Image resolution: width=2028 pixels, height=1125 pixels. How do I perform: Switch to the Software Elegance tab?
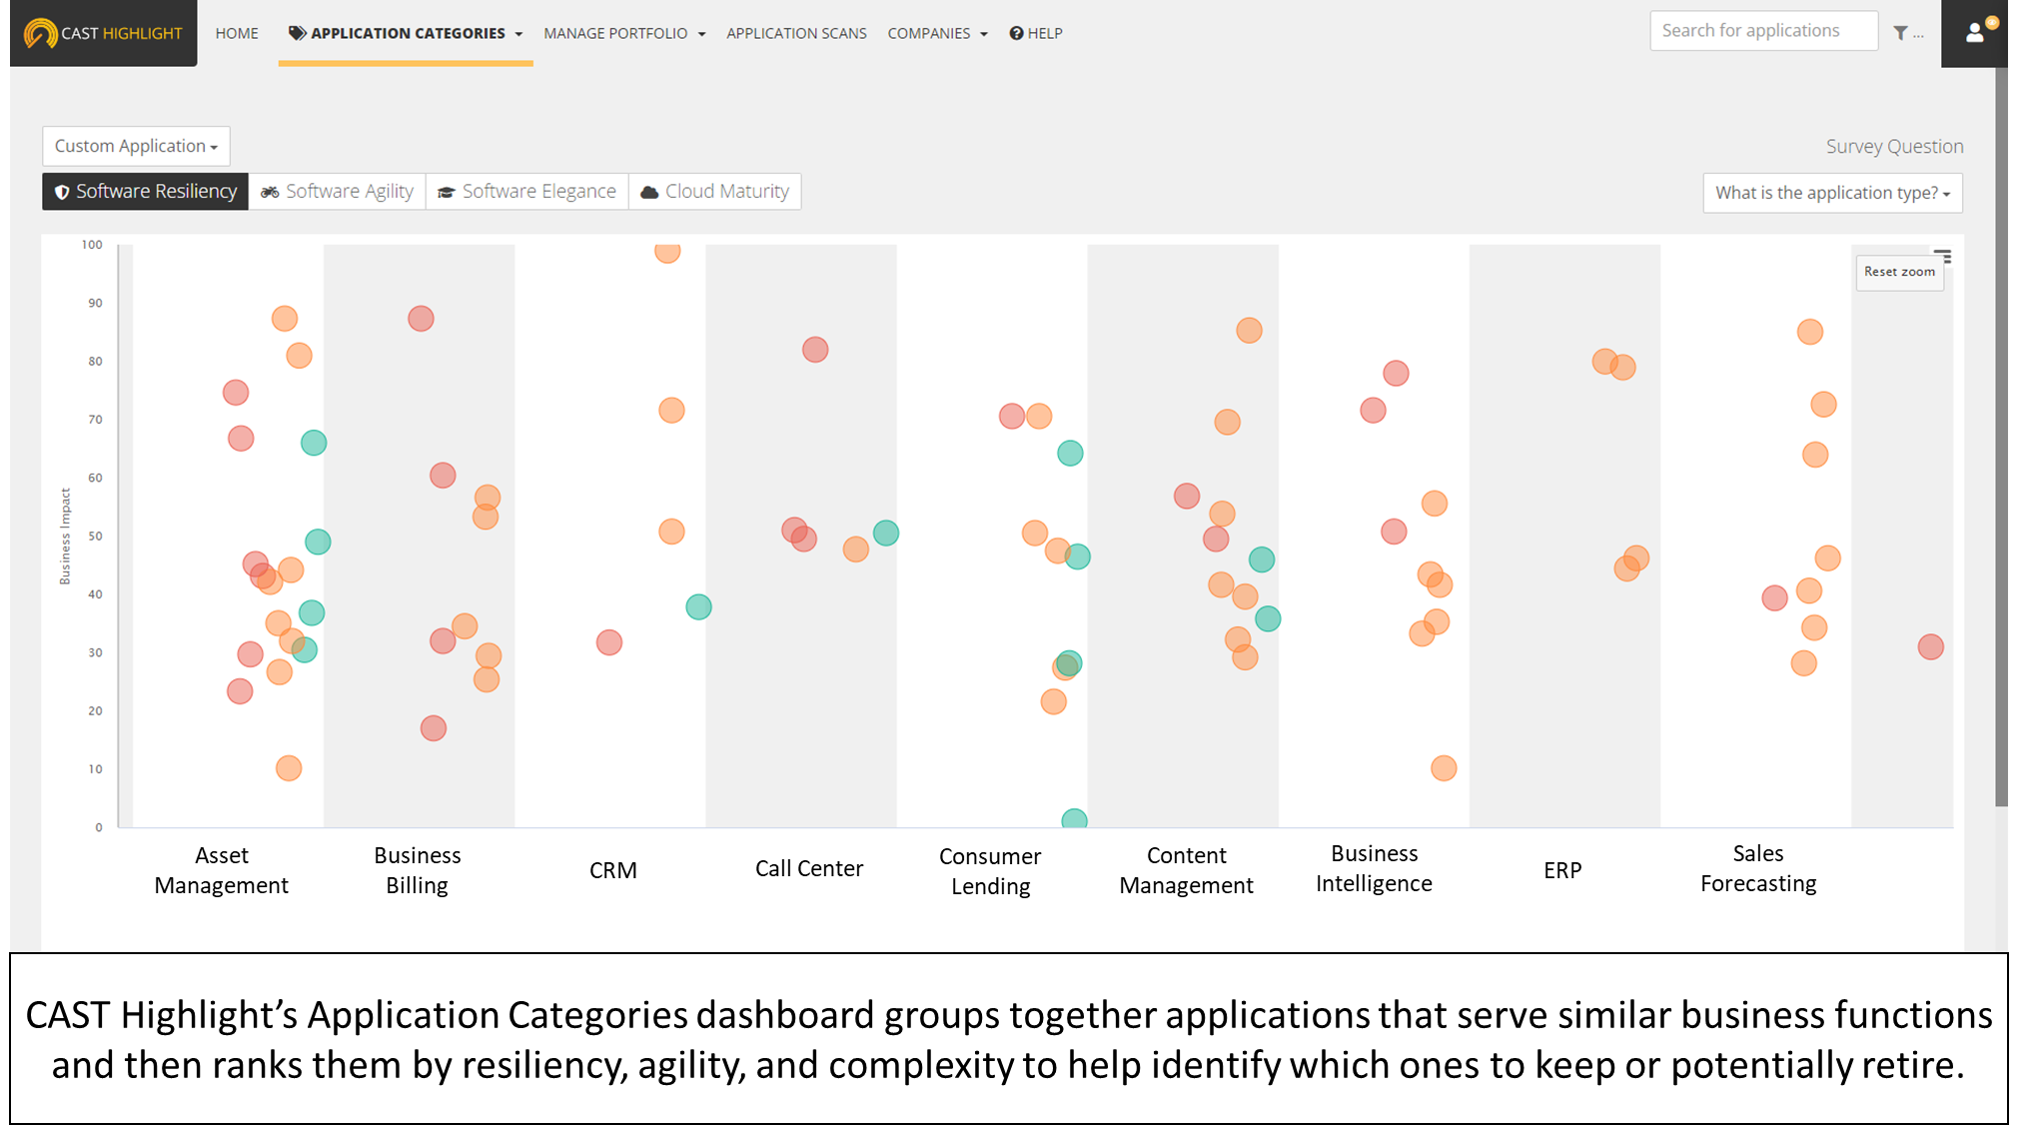[x=527, y=191]
